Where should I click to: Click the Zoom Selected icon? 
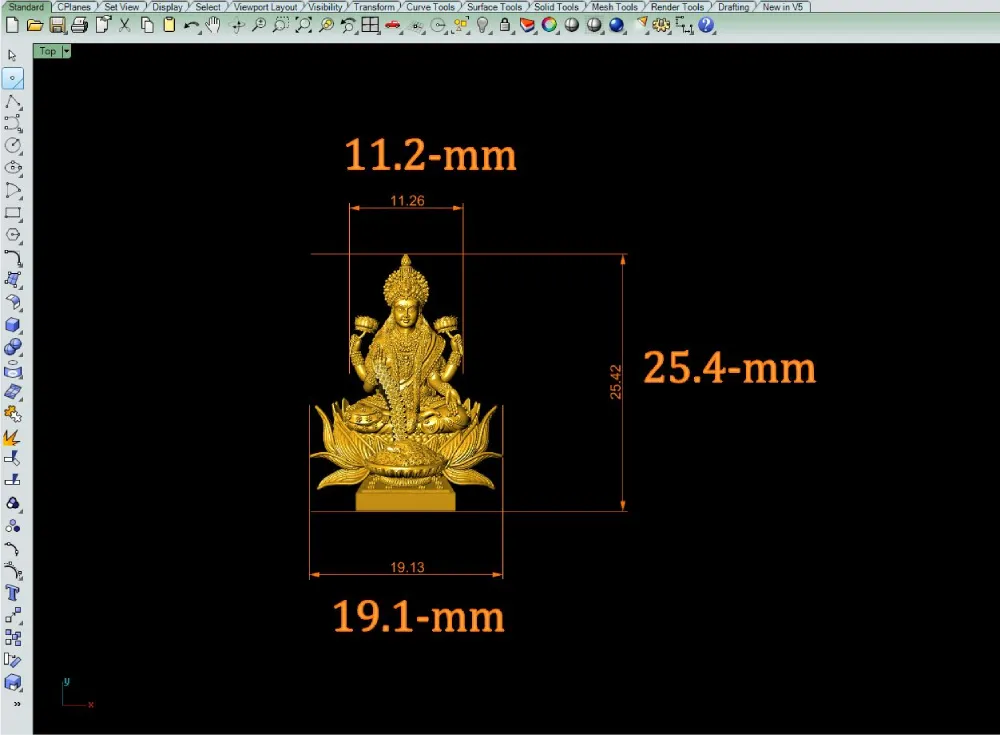(x=326, y=26)
